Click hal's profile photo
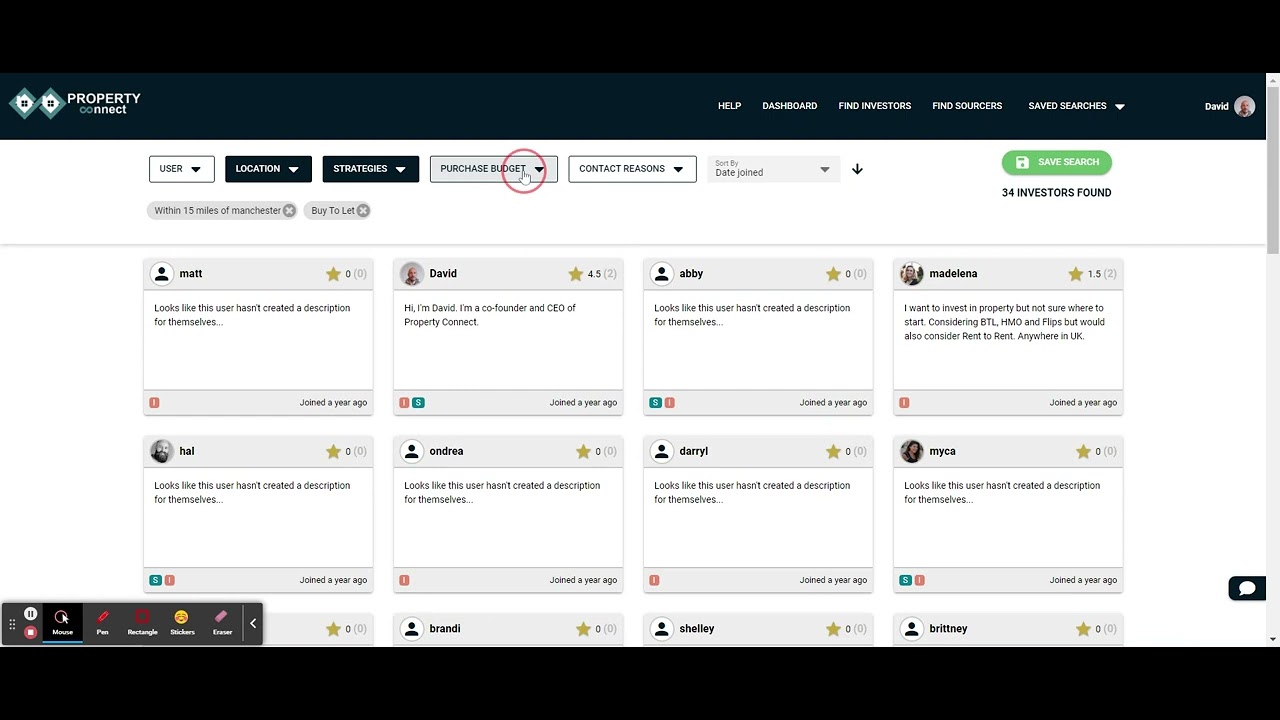Screen dimensions: 1280x720 (161, 451)
